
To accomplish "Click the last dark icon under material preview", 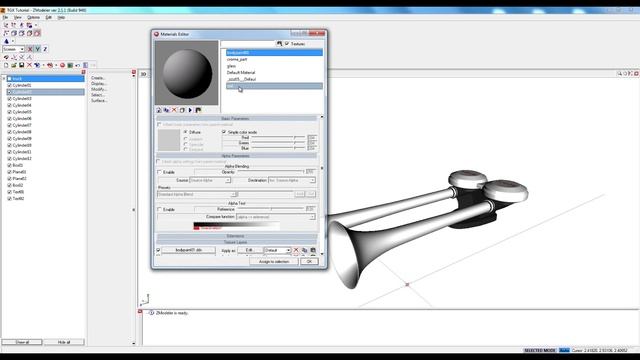I will point(198,110).
